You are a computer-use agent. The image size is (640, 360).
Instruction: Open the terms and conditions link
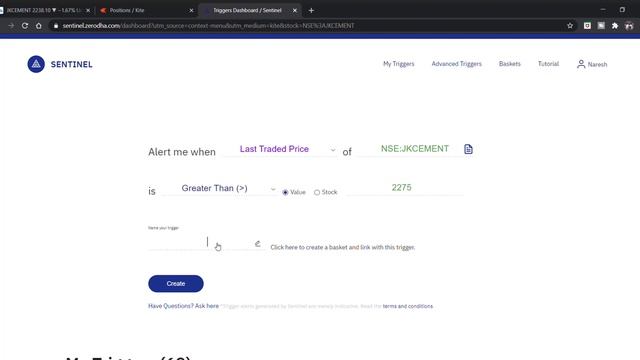tap(408, 306)
